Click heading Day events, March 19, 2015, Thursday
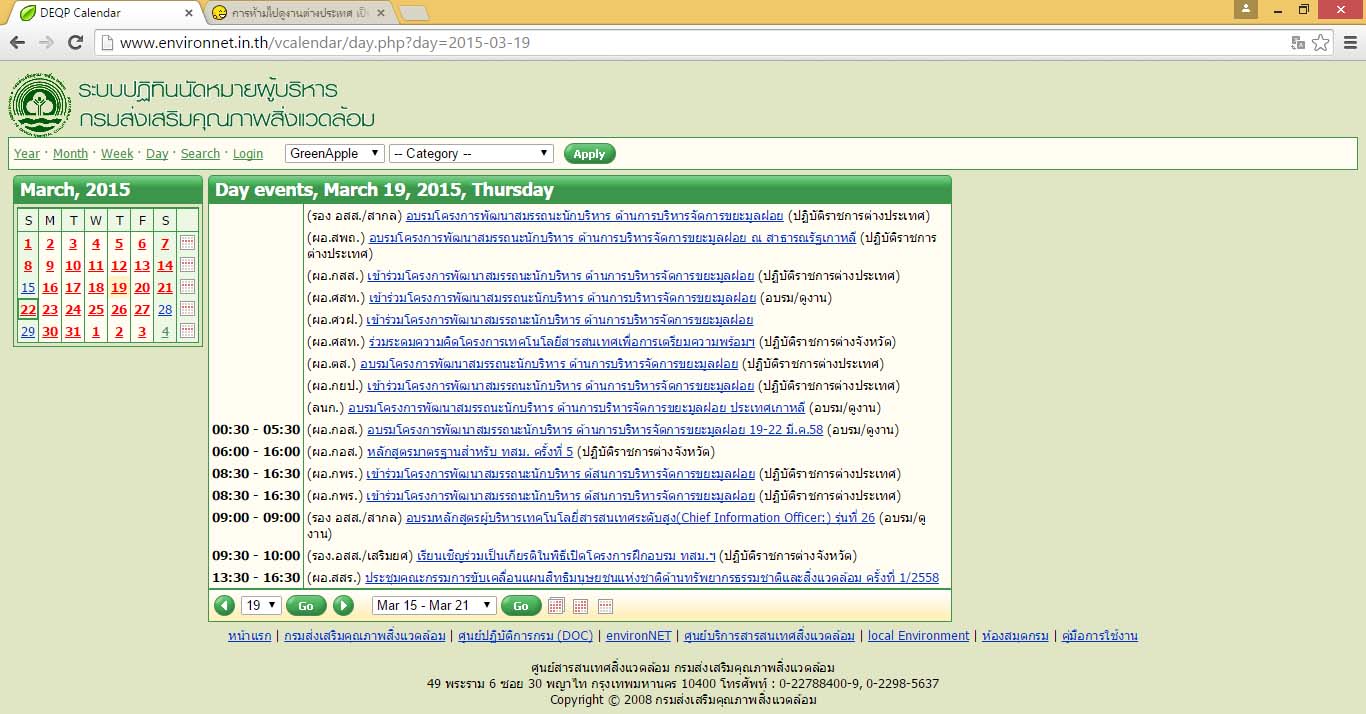Screen dimensions: 1366x714 384,190
